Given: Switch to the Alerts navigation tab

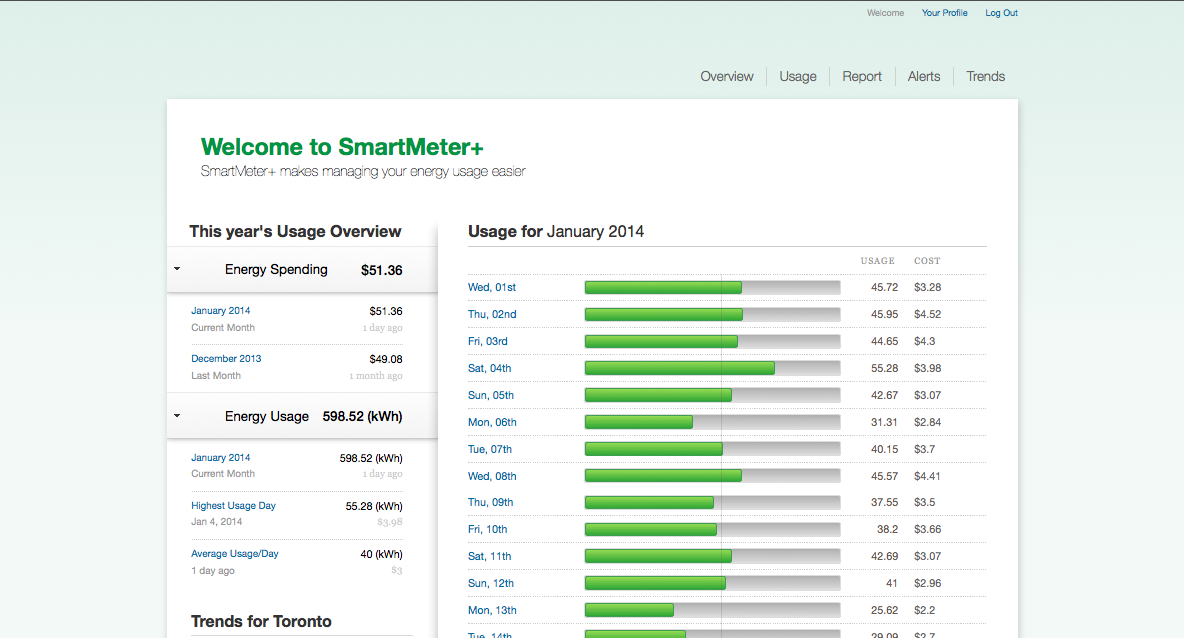Looking at the screenshot, I should pos(923,76).
